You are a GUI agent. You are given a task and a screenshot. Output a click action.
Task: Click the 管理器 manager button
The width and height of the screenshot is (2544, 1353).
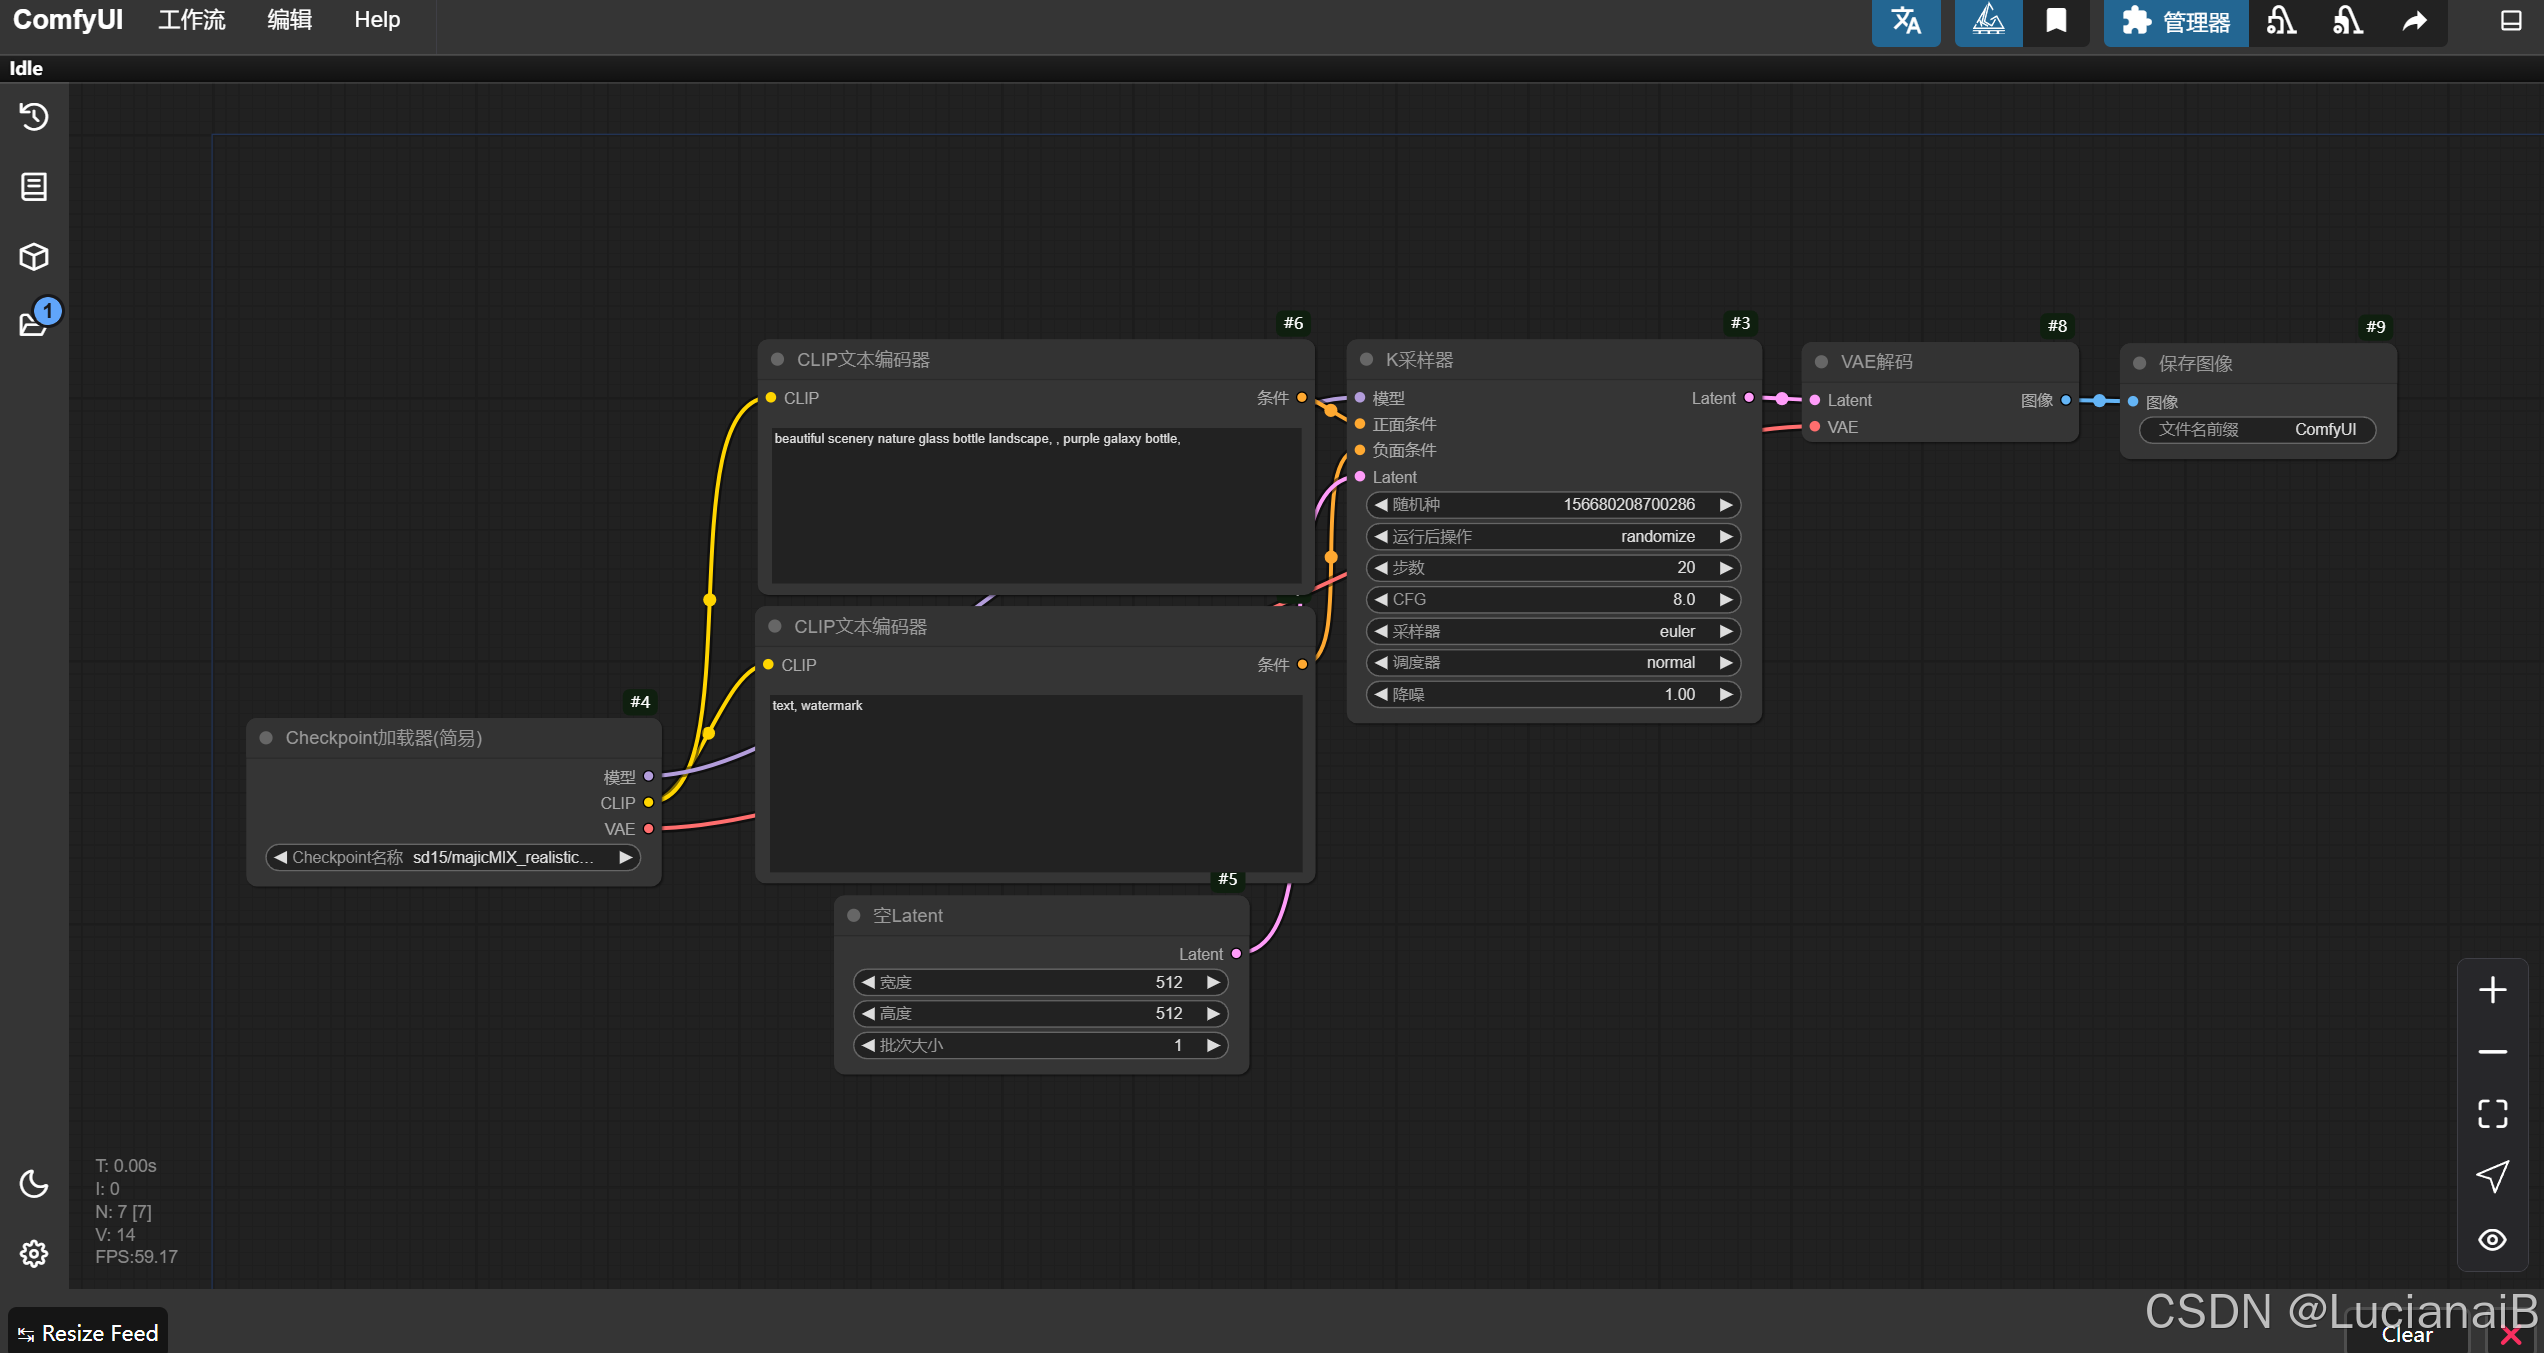point(2176,22)
